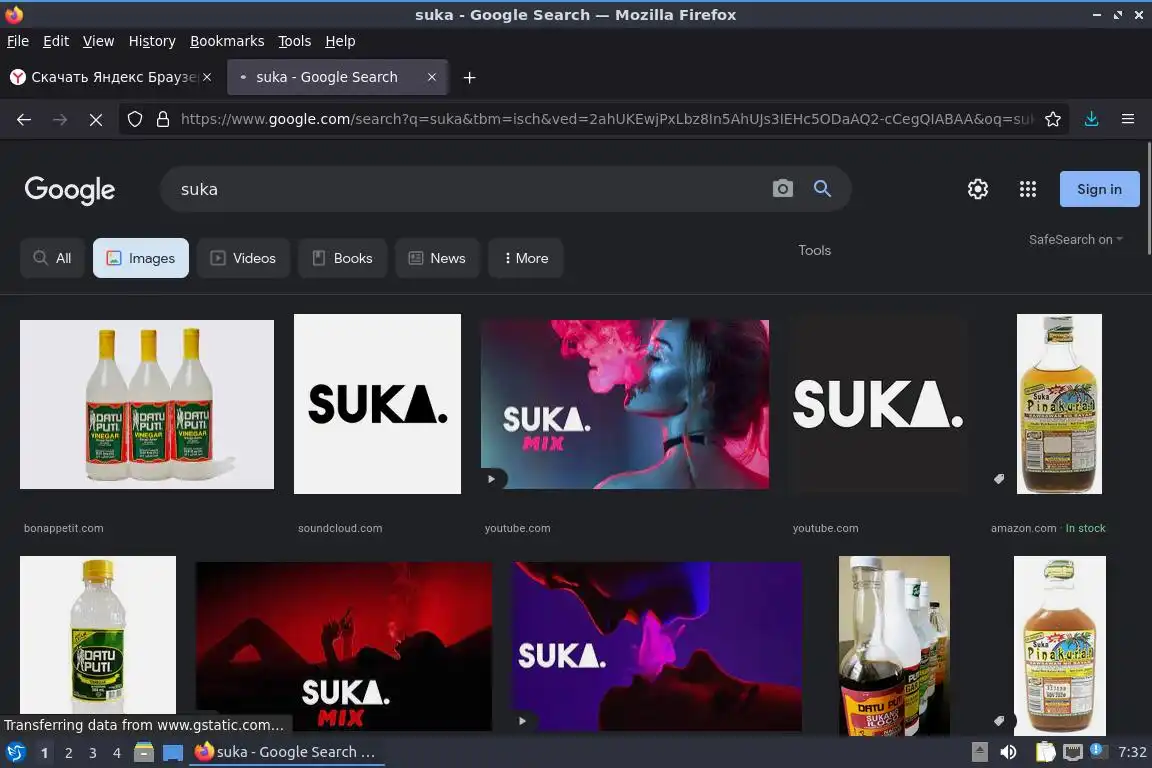Switch to the Yandex Browser tab
Viewport: 1152px width, 768px height.
tap(110, 77)
